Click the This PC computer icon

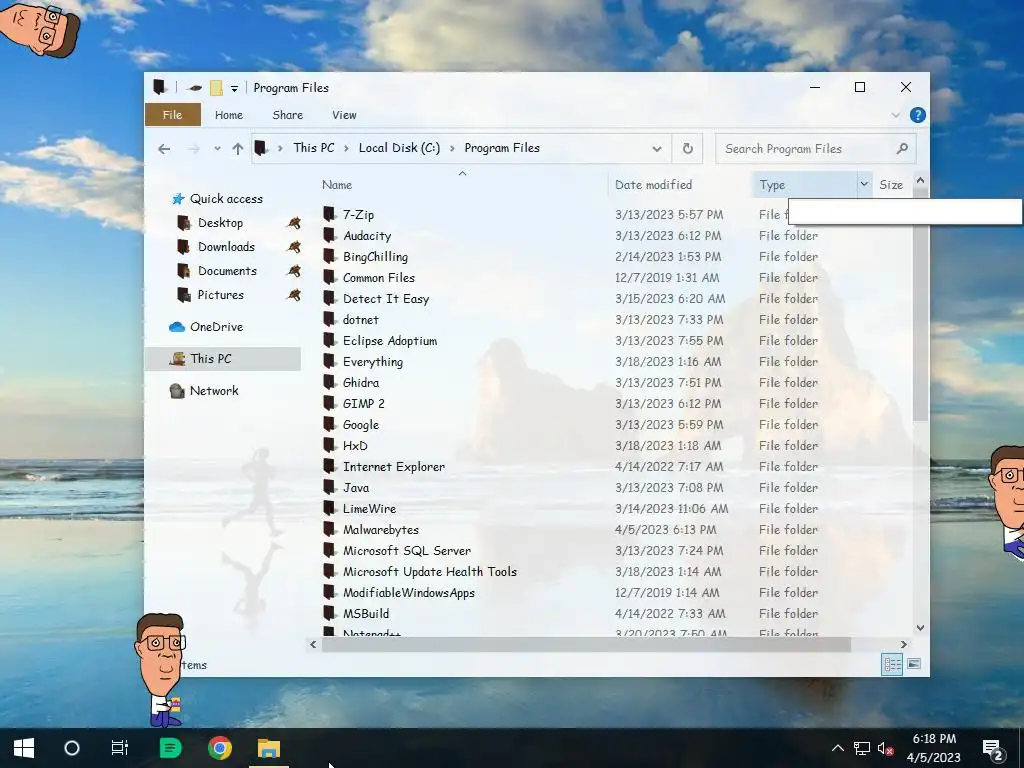click(177, 359)
